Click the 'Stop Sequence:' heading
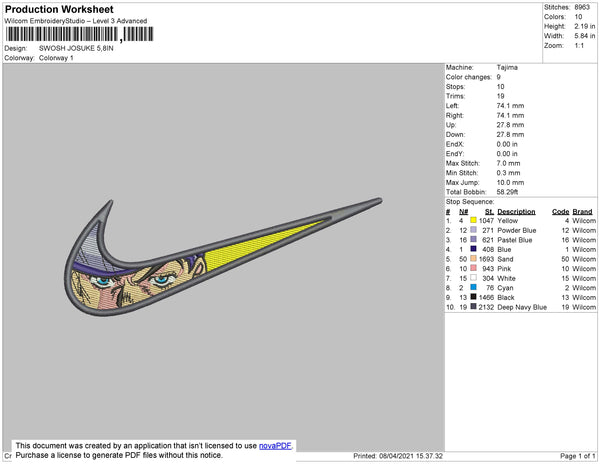The image size is (600, 464). pyautogui.click(x=470, y=202)
